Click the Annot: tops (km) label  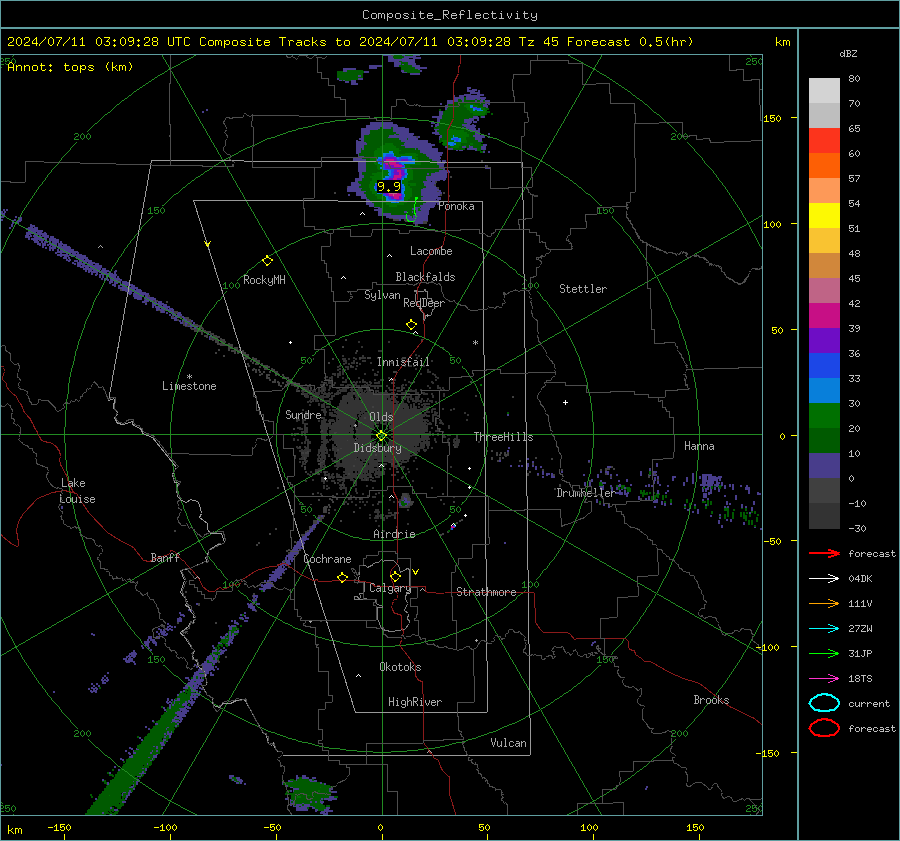click(70, 67)
